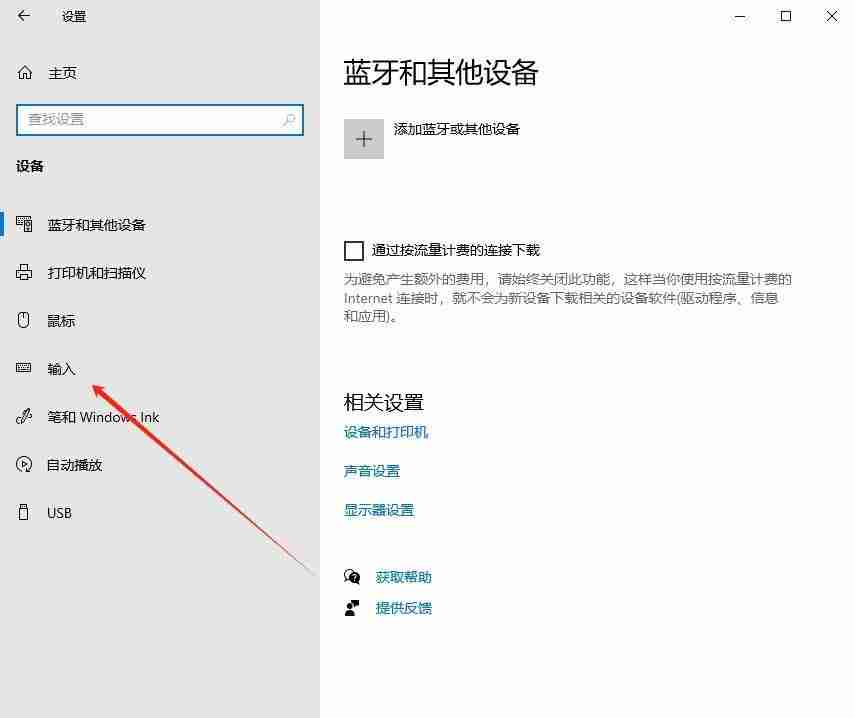855x718 pixels.
Task: Open the 设备和打印机 link
Action: (x=385, y=432)
